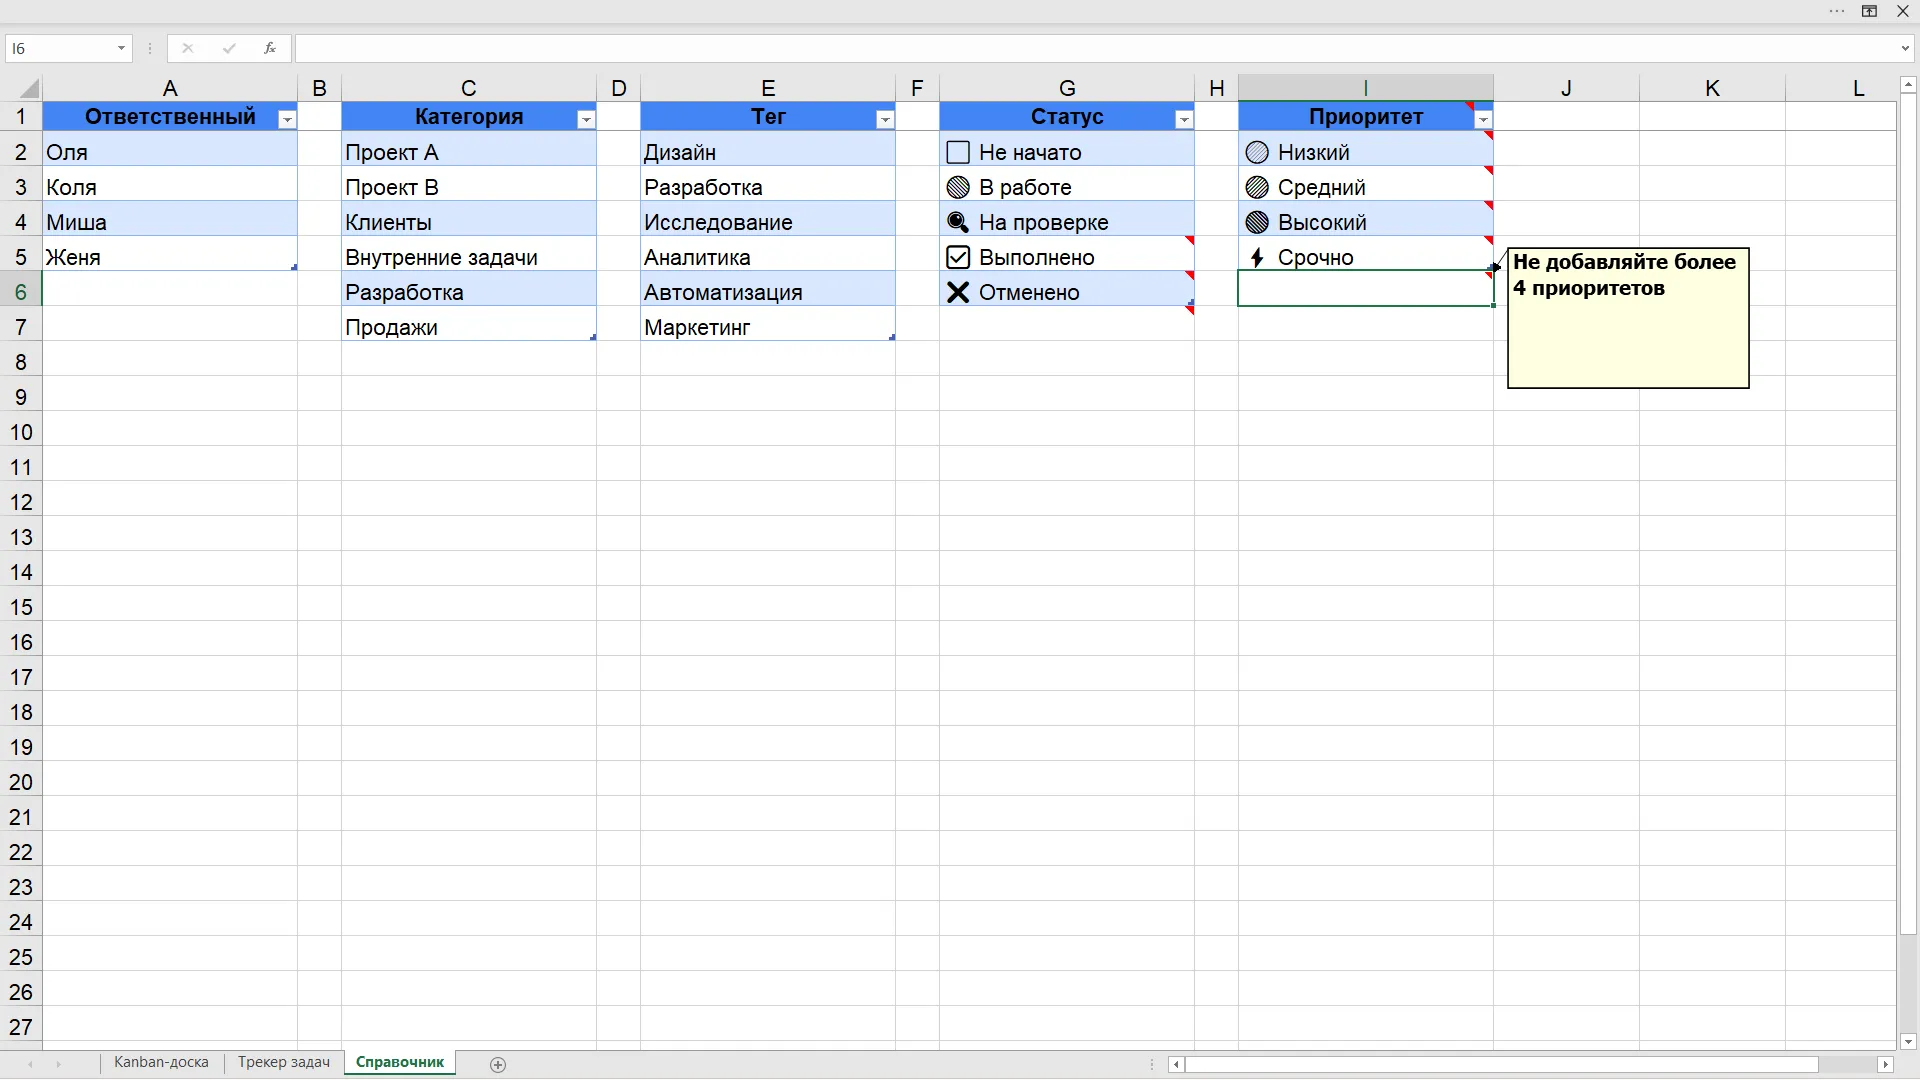Viewport: 1920px width, 1080px height.
Task: Click the Cancel entry X icon
Action: pyautogui.click(x=187, y=48)
